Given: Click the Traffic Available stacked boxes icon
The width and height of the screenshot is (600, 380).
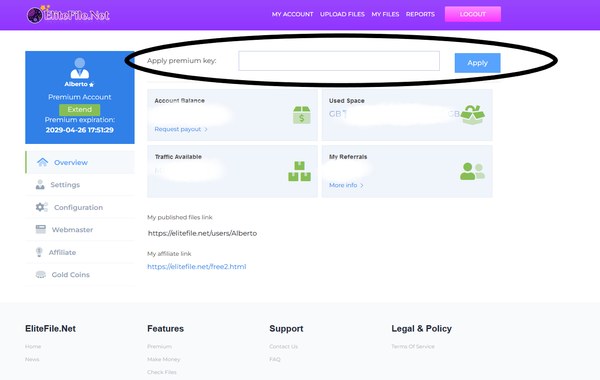Looking at the screenshot, I should [x=300, y=171].
